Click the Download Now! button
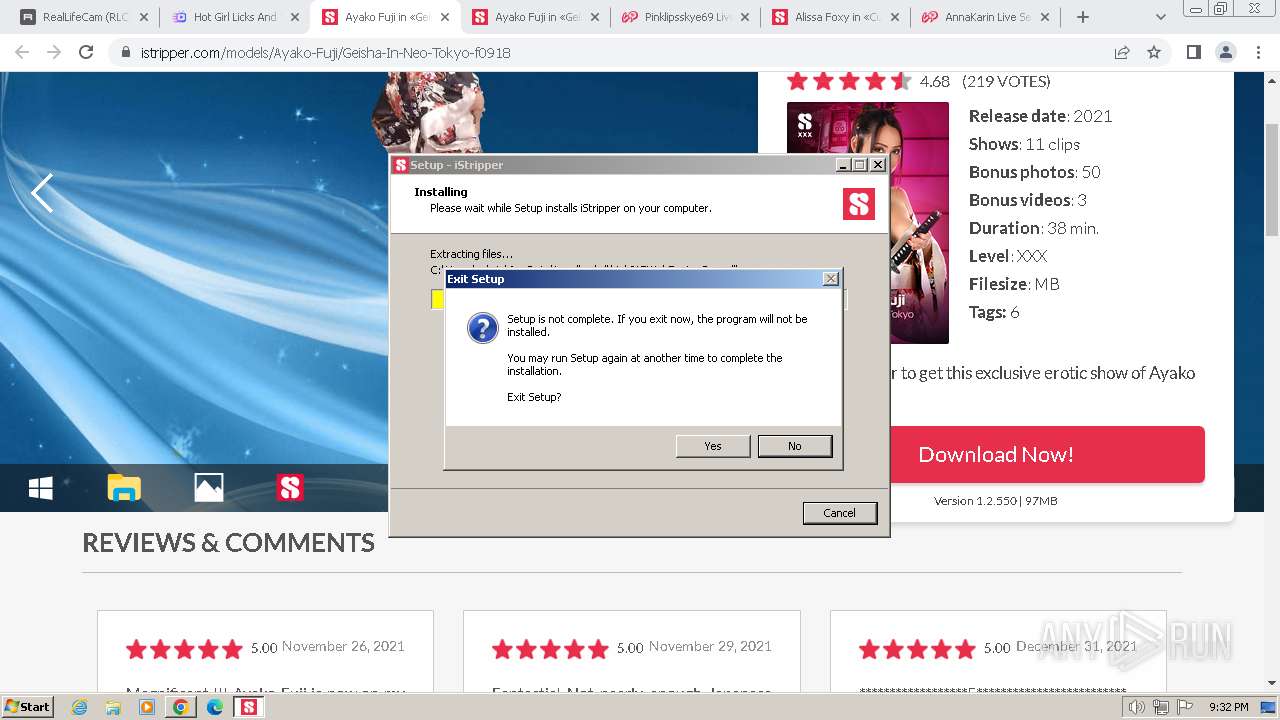The height and width of the screenshot is (720, 1280). [x=996, y=455]
